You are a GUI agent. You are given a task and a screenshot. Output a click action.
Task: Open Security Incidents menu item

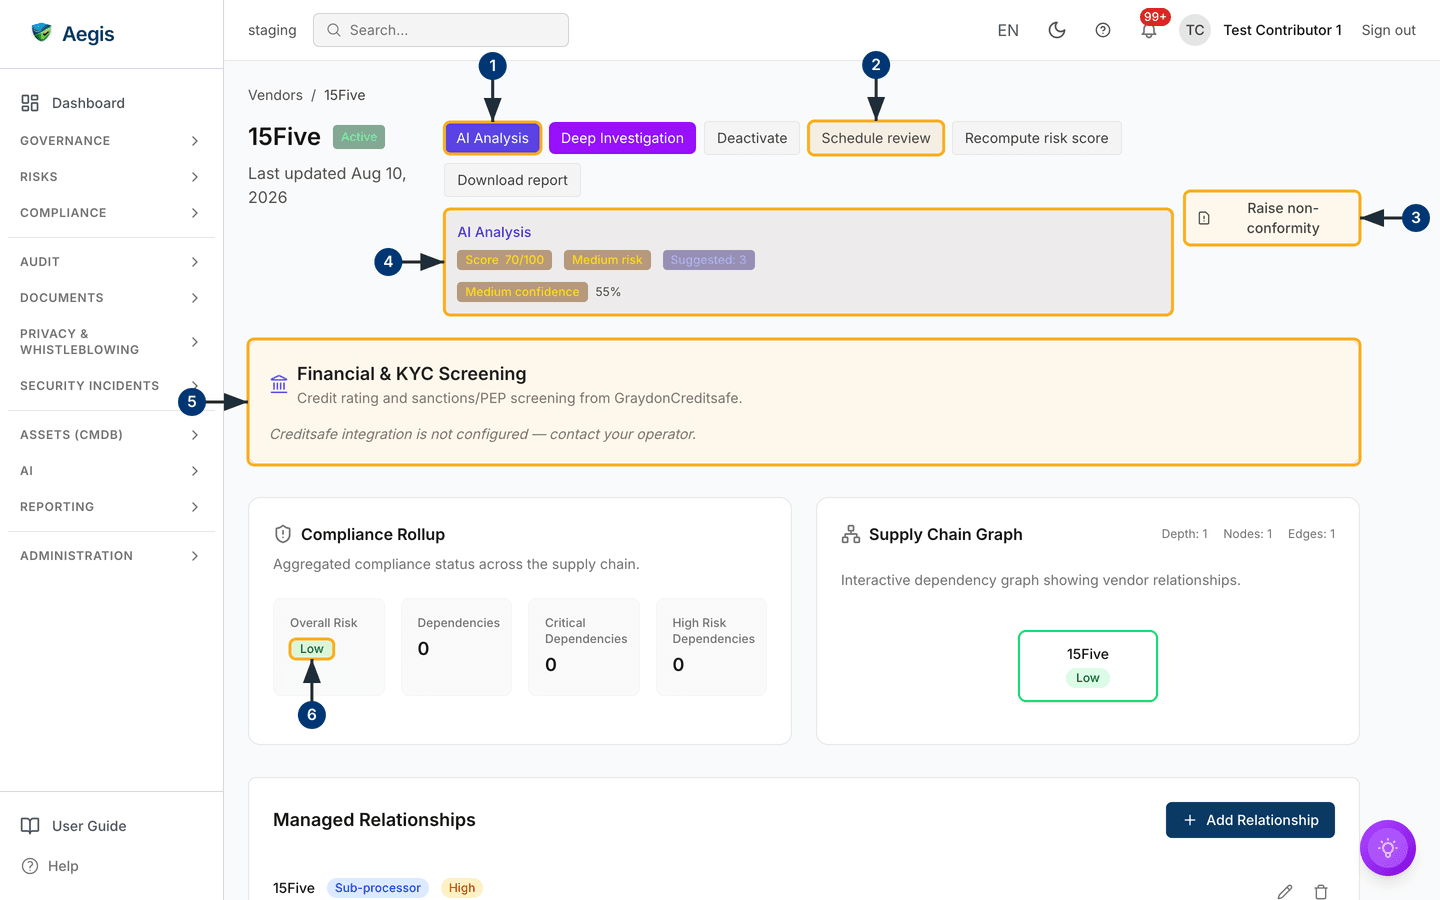(x=111, y=386)
